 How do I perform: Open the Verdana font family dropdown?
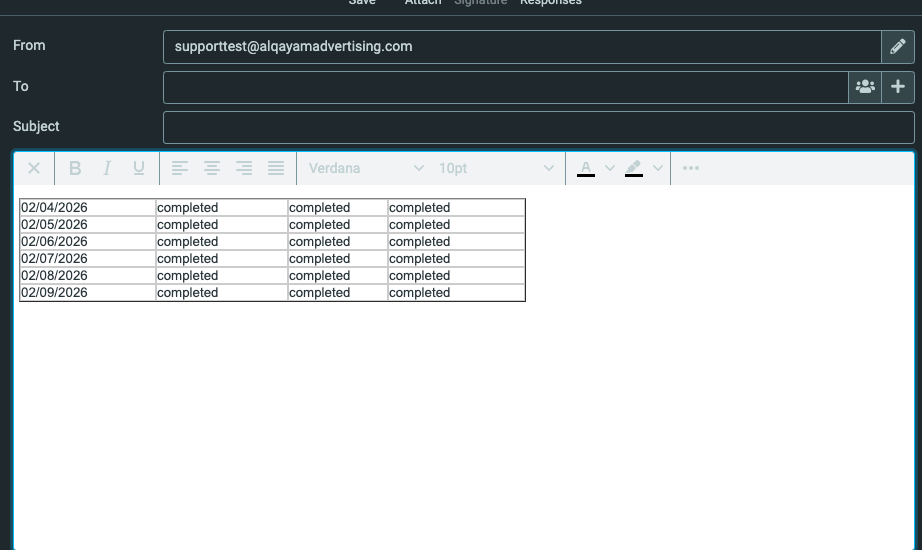(x=366, y=168)
